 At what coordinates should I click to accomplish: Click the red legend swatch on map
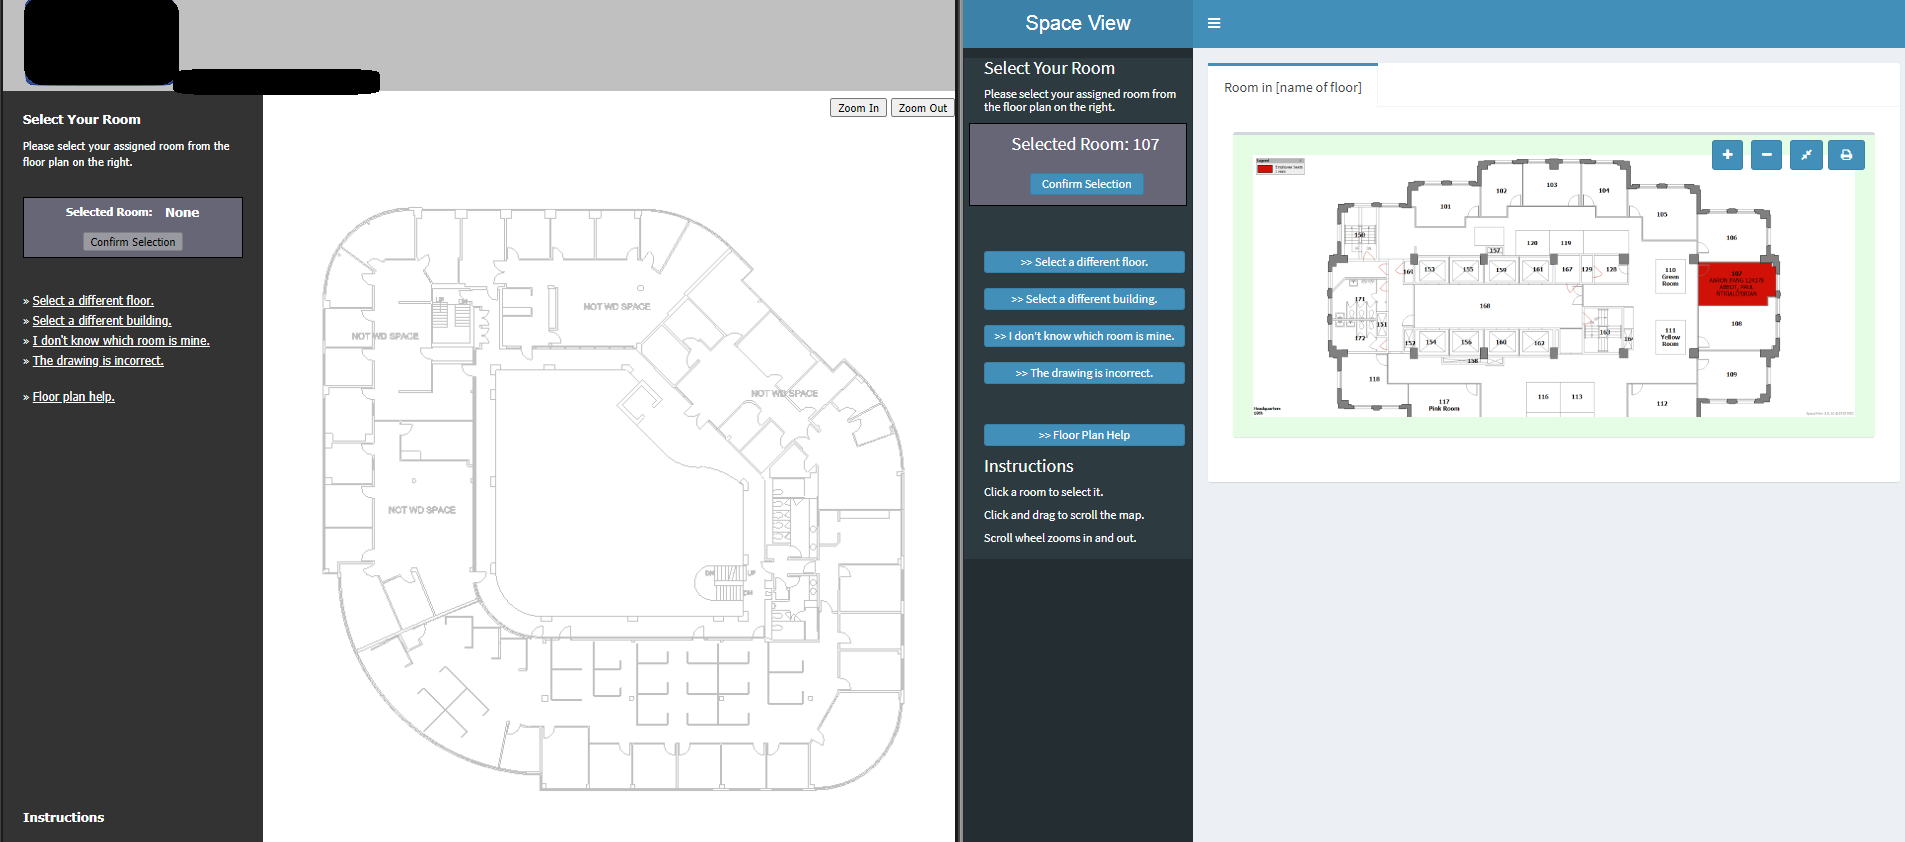1264,169
